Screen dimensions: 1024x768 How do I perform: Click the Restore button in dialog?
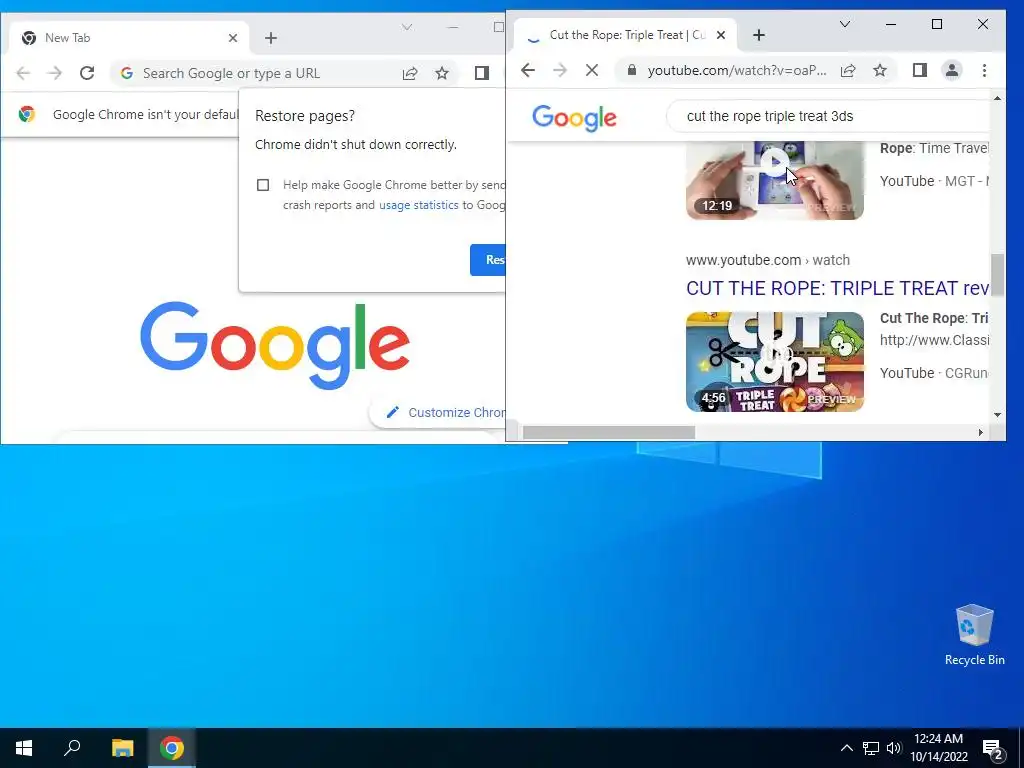488,260
